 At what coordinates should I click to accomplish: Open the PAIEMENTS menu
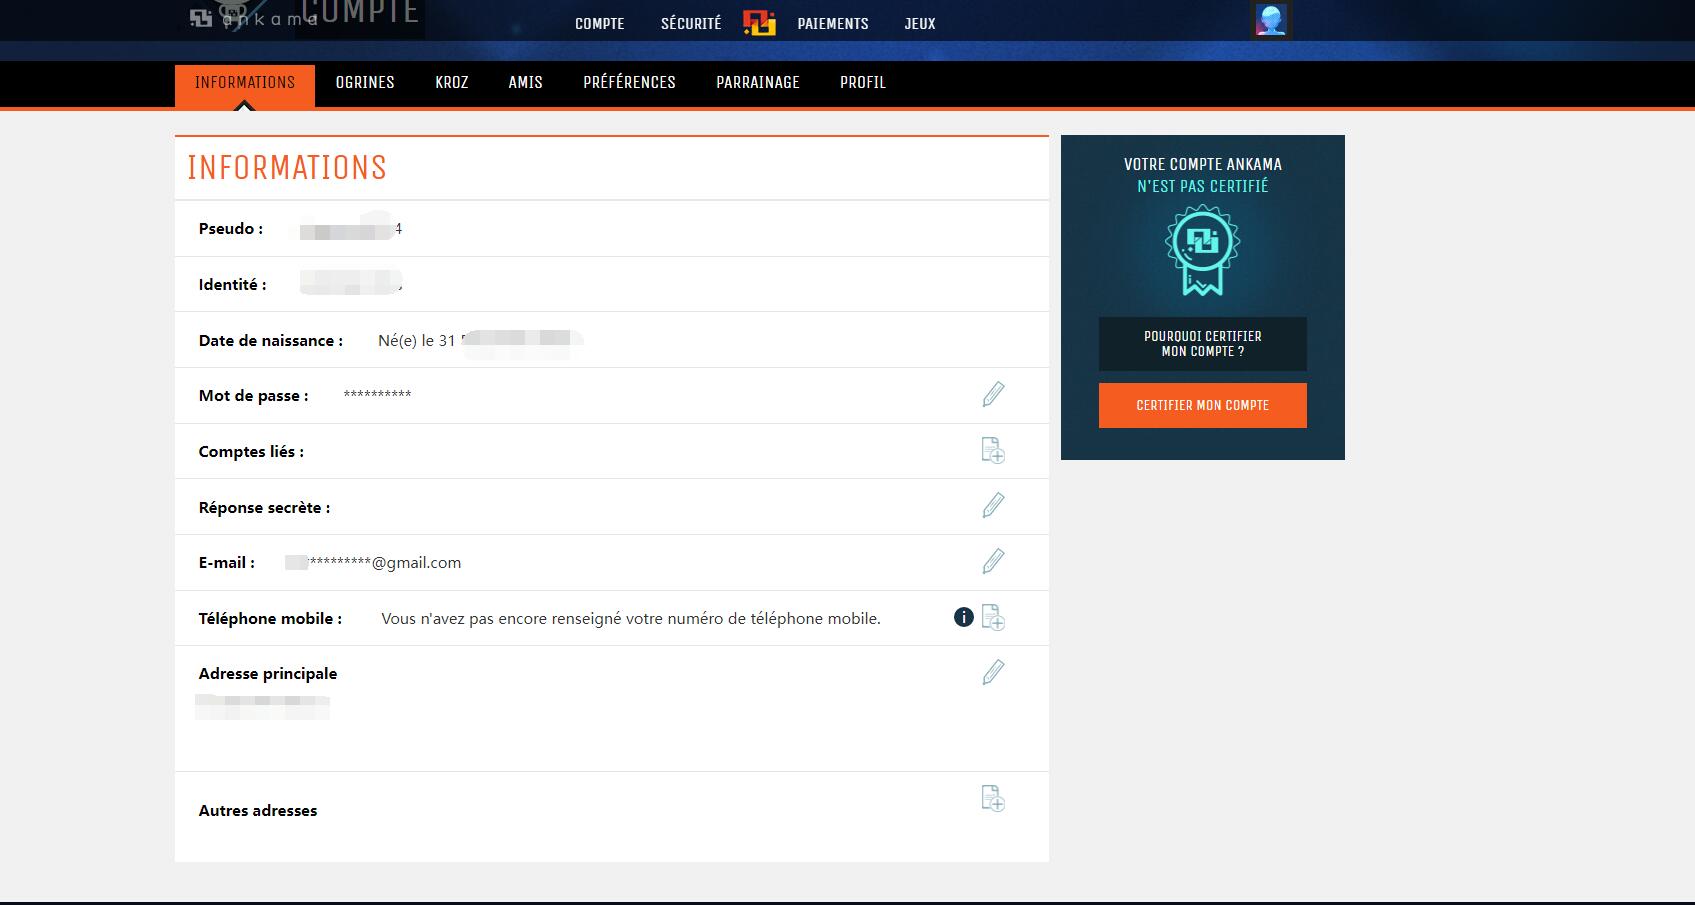pos(833,23)
